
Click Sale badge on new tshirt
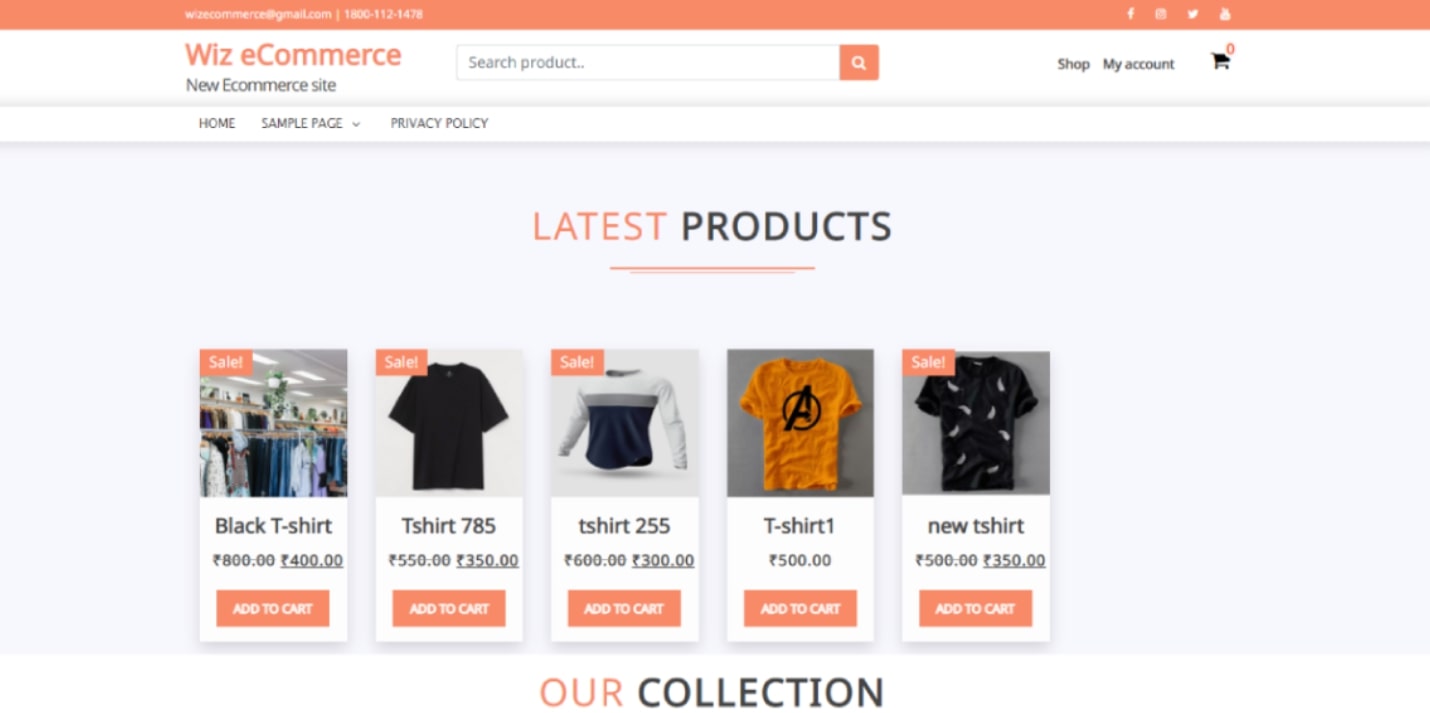point(928,362)
